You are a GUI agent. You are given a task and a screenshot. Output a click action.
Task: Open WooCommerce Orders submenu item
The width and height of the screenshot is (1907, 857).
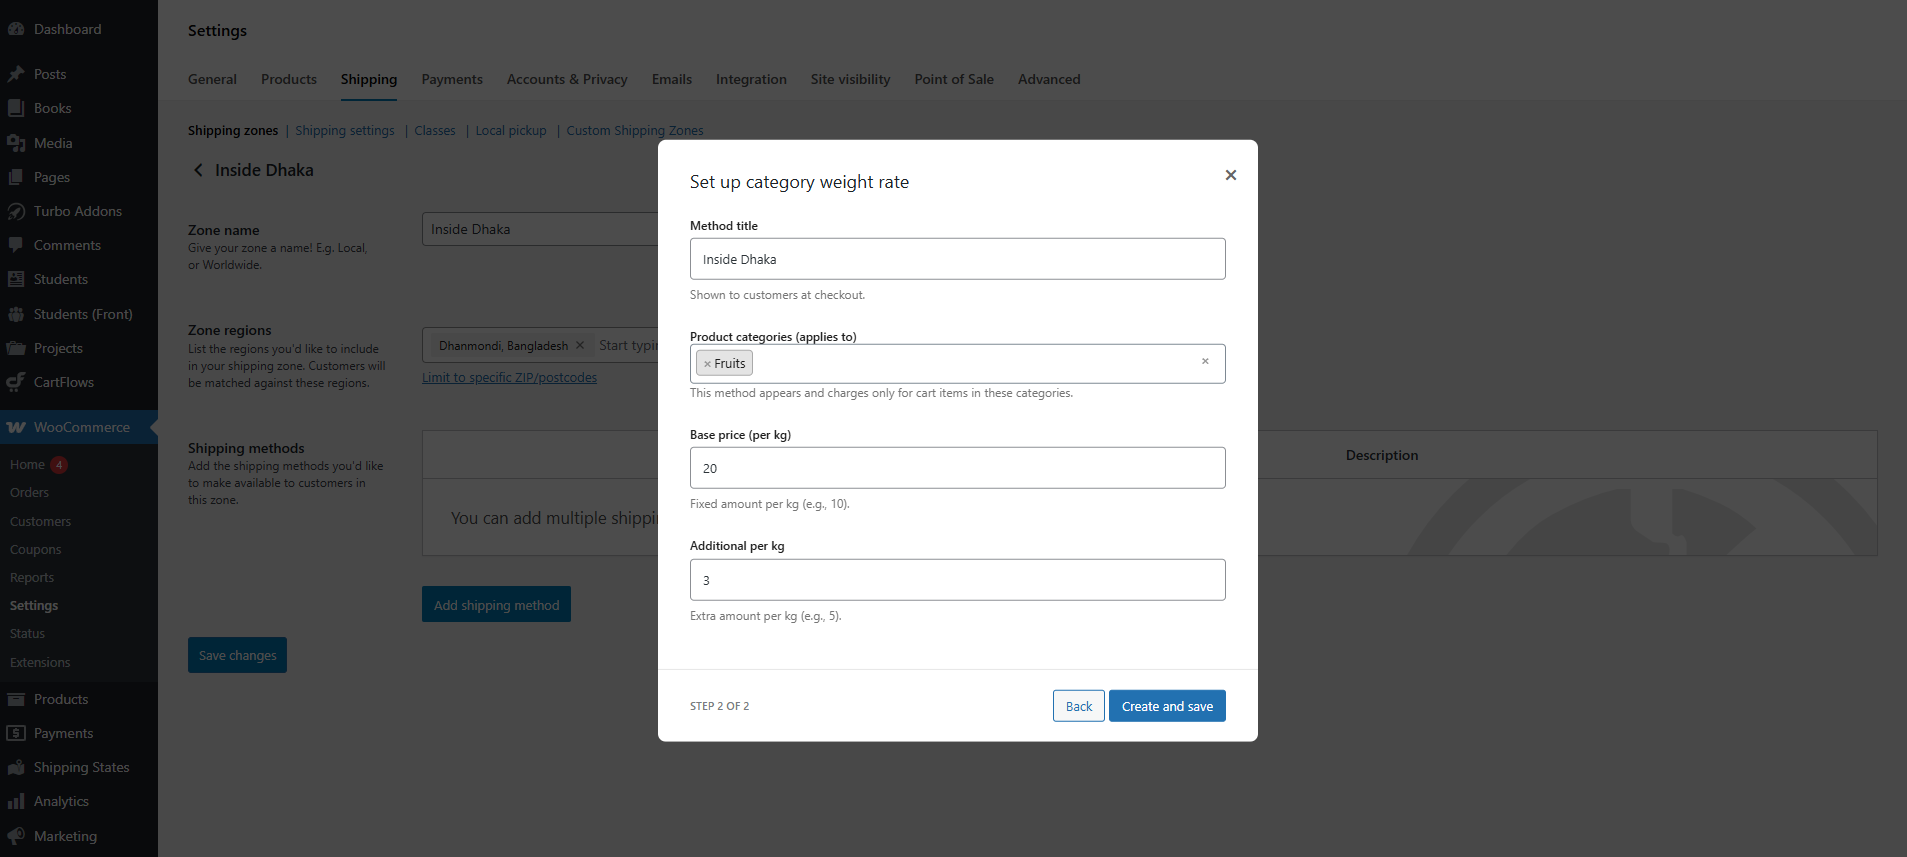(29, 492)
